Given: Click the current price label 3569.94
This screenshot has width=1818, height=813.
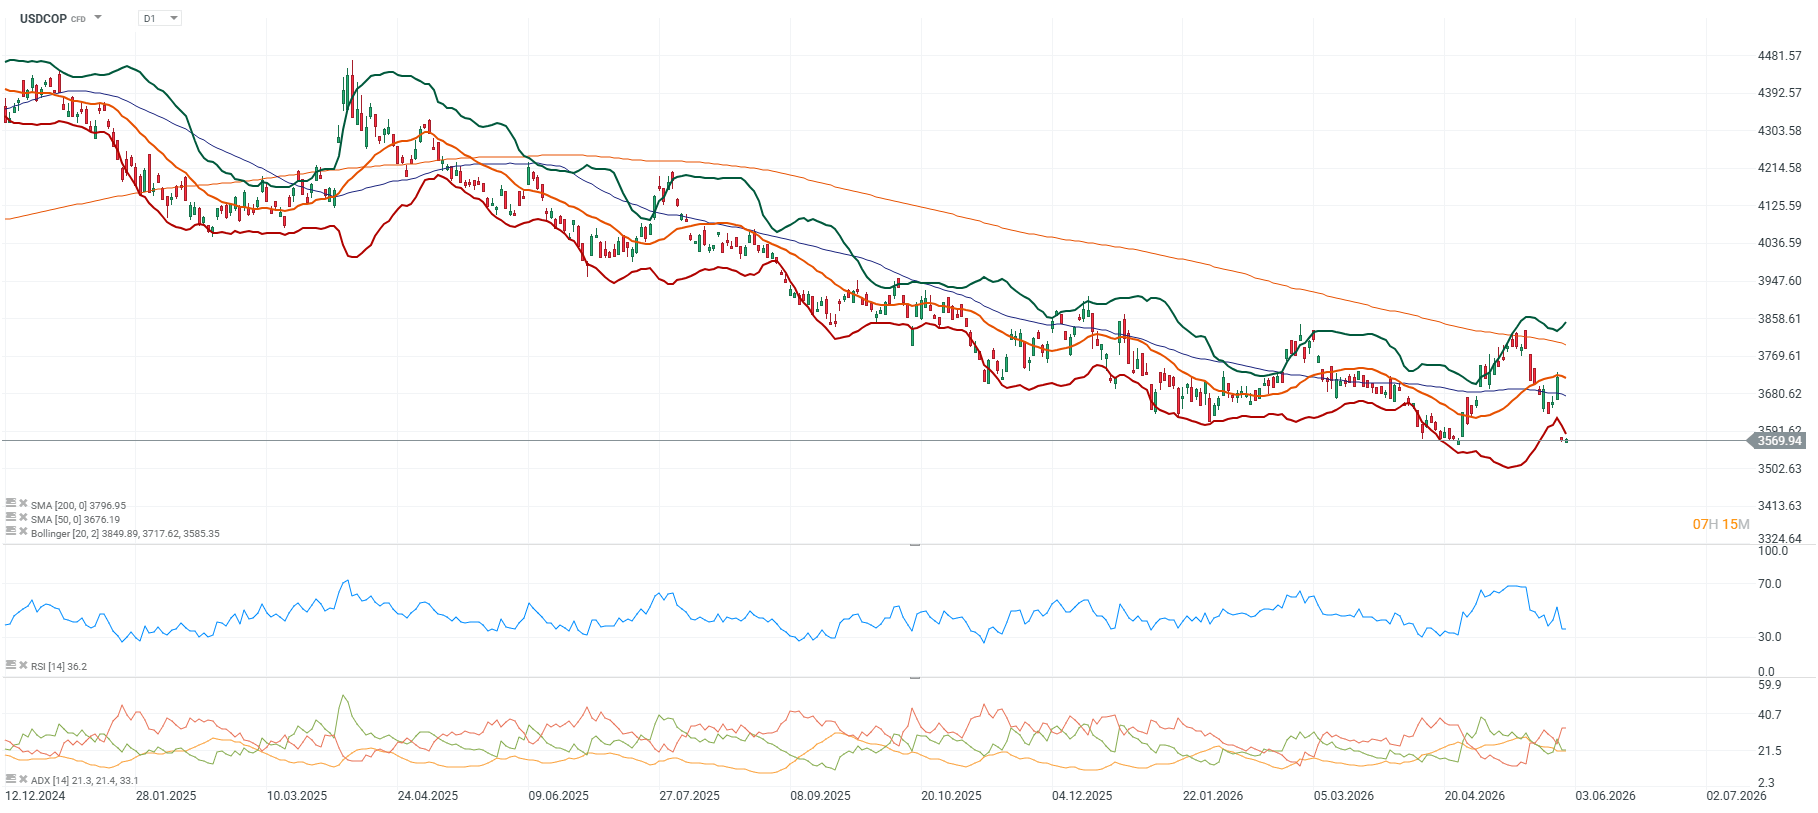Looking at the screenshot, I should click(x=1777, y=441).
